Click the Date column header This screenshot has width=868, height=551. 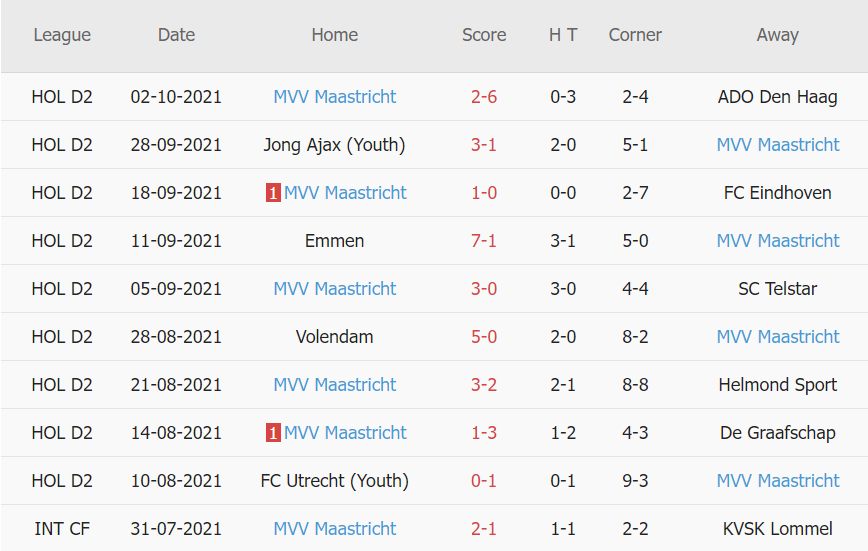[176, 35]
